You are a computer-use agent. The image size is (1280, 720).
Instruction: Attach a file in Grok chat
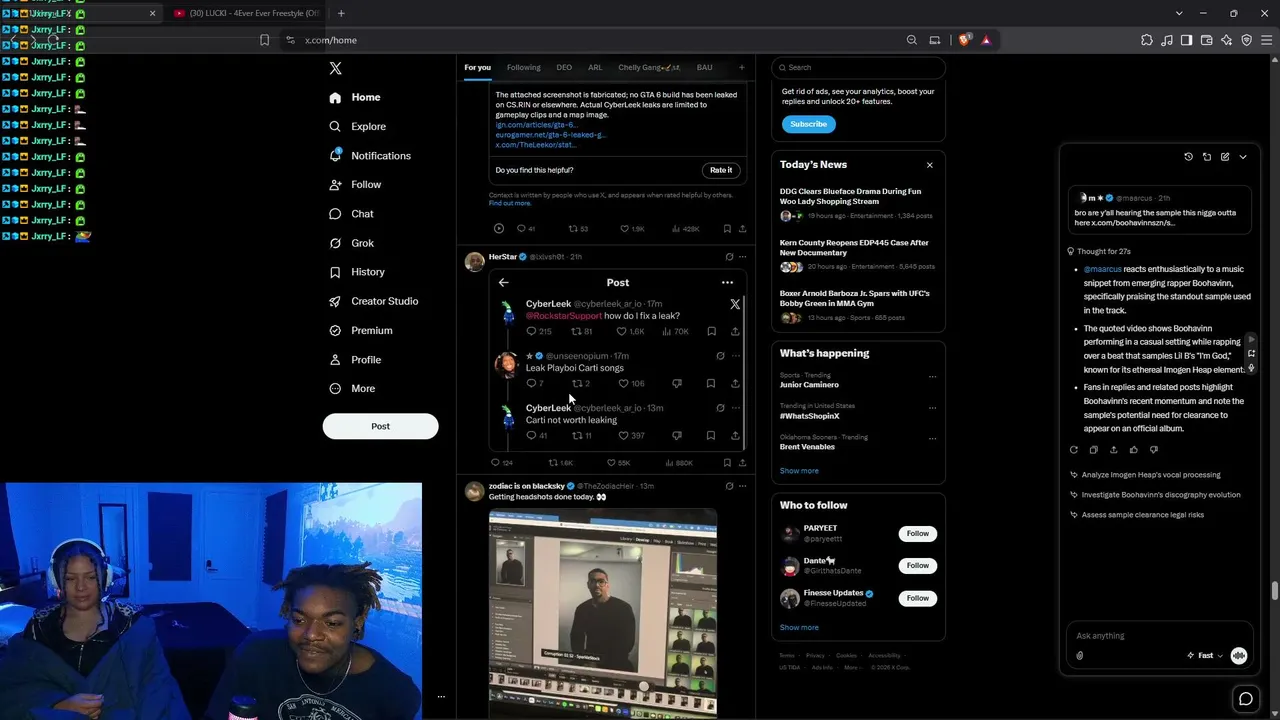(x=1080, y=656)
